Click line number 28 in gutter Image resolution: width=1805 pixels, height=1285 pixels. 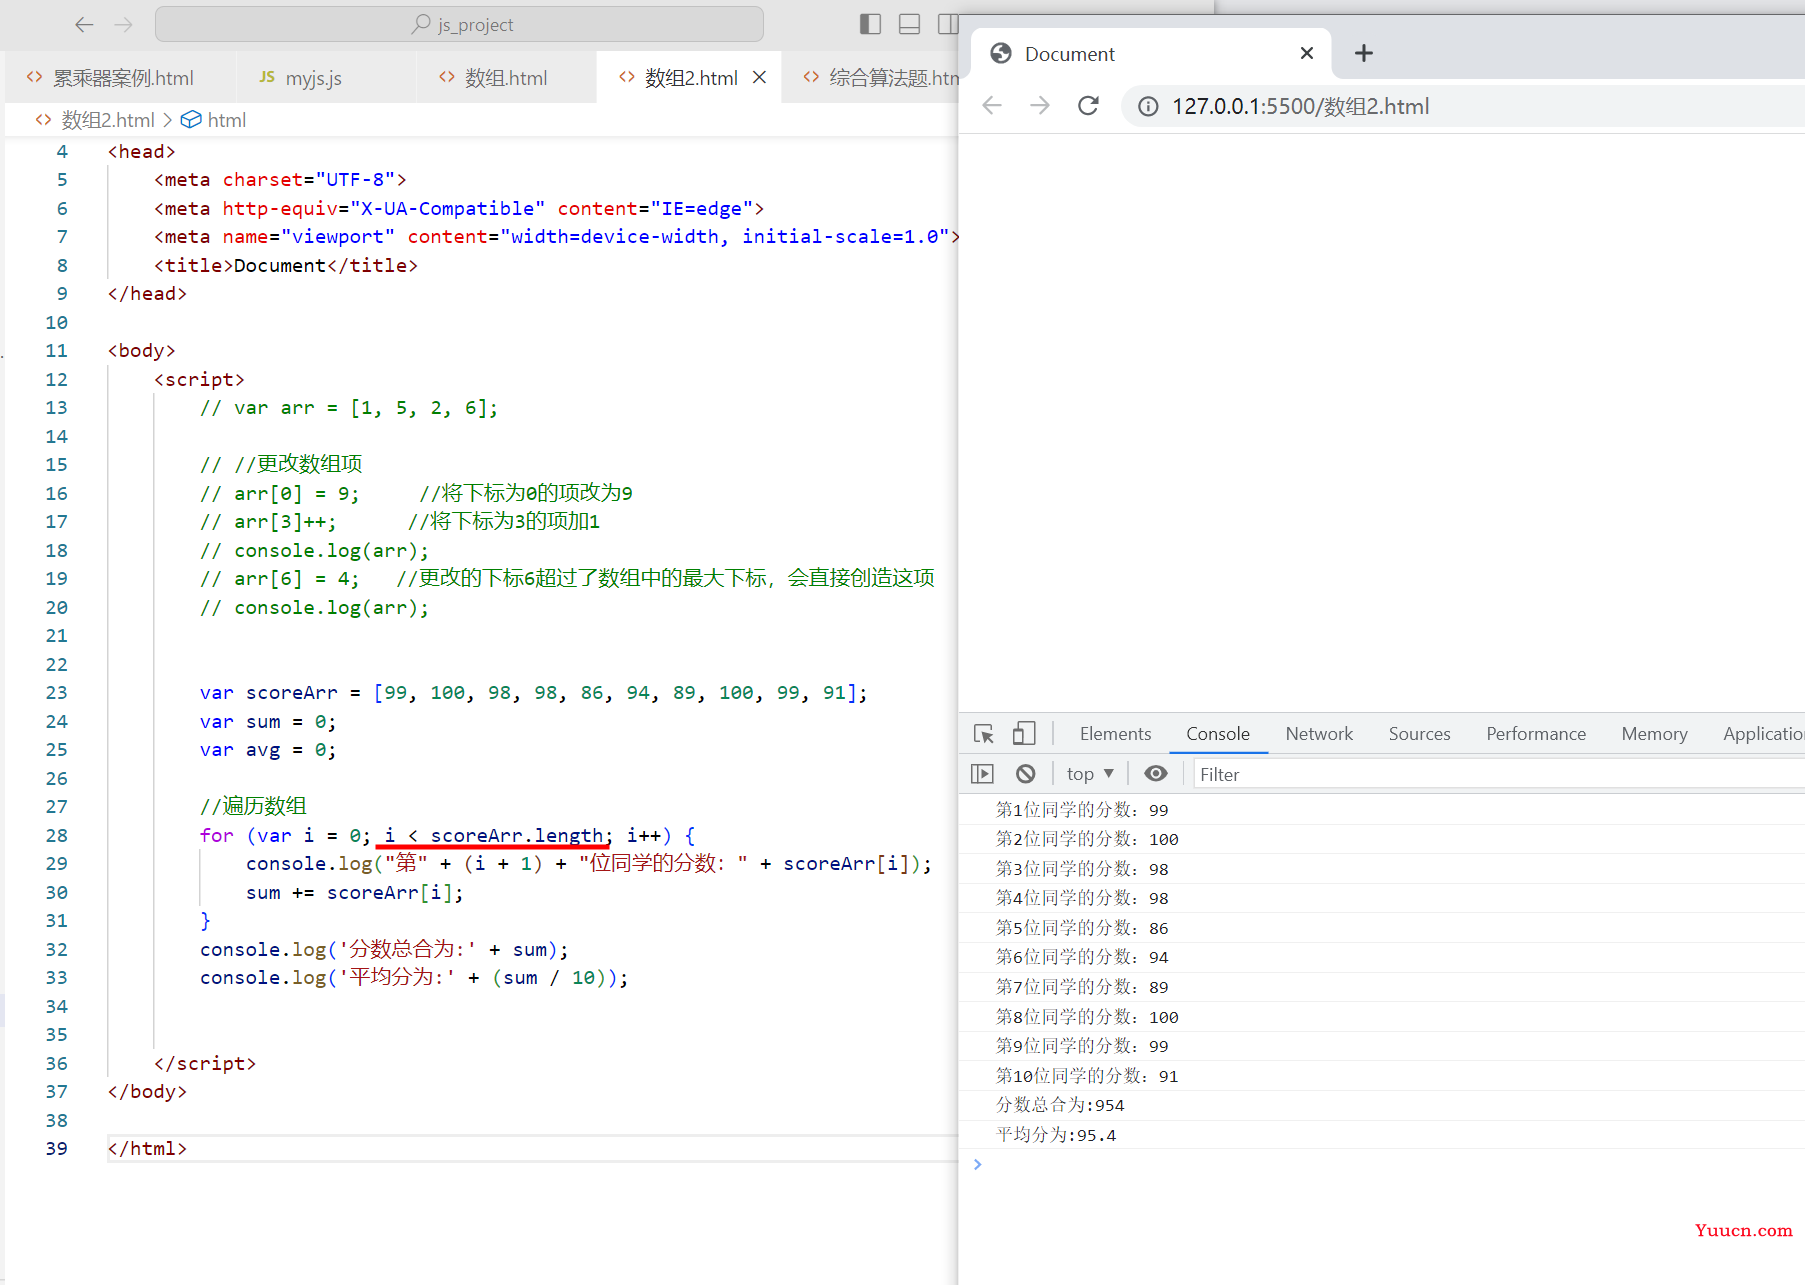coord(57,835)
